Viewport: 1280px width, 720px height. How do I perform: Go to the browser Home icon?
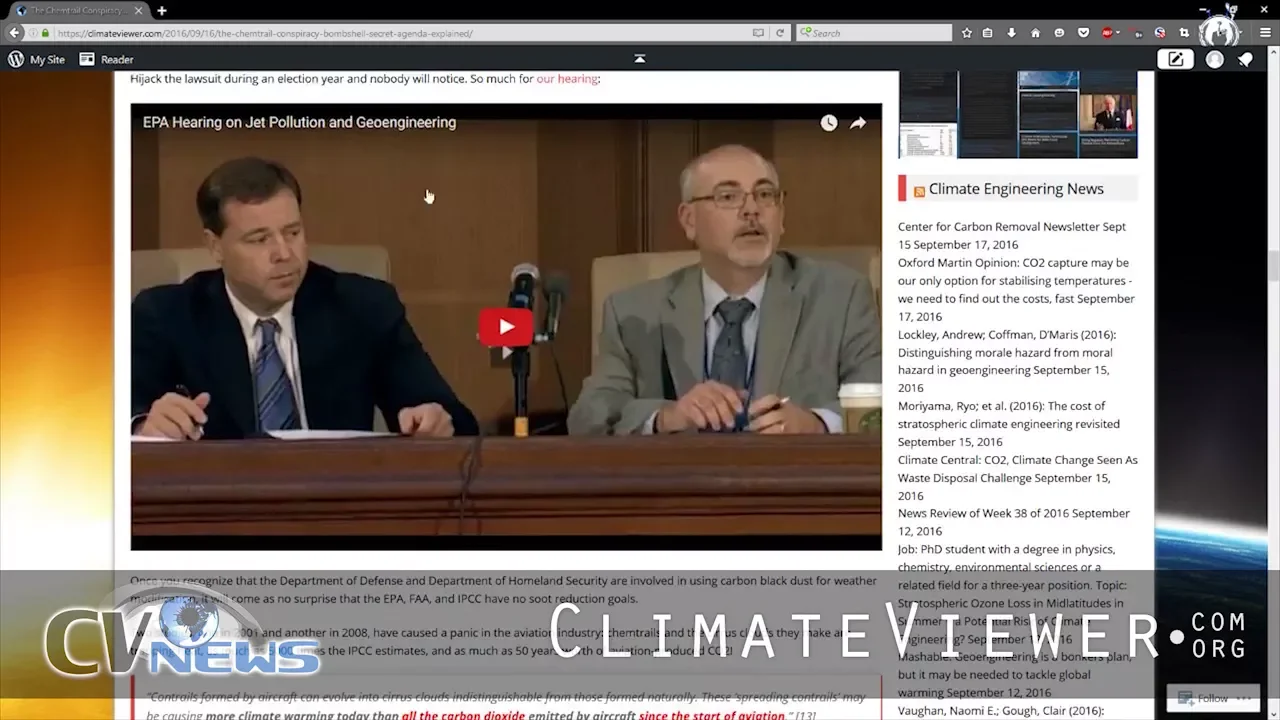click(1035, 33)
